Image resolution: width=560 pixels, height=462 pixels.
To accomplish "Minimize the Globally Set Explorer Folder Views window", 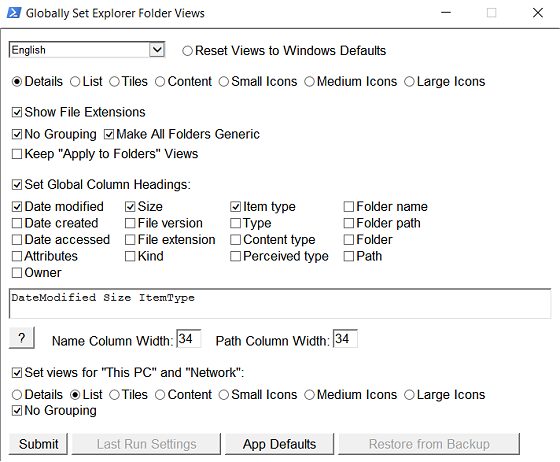I will pos(446,13).
